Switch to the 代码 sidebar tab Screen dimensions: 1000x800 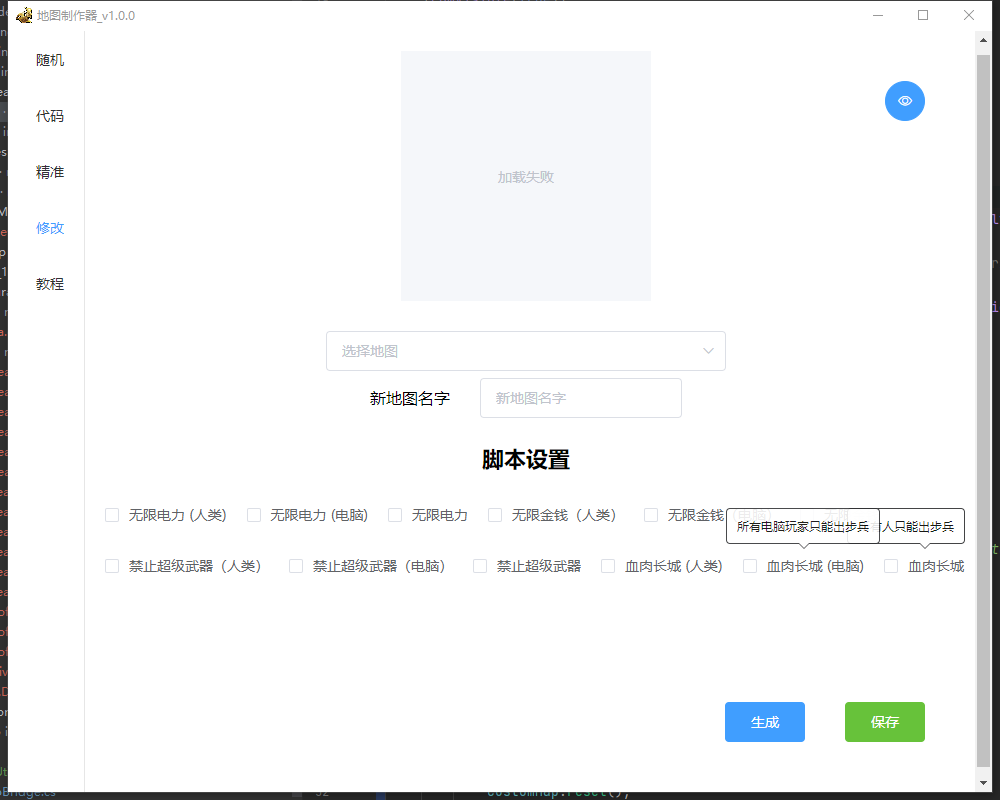tap(50, 116)
